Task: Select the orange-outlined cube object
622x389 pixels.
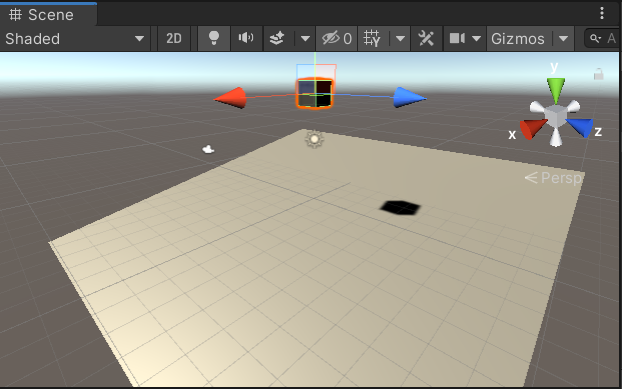Action: (315, 93)
